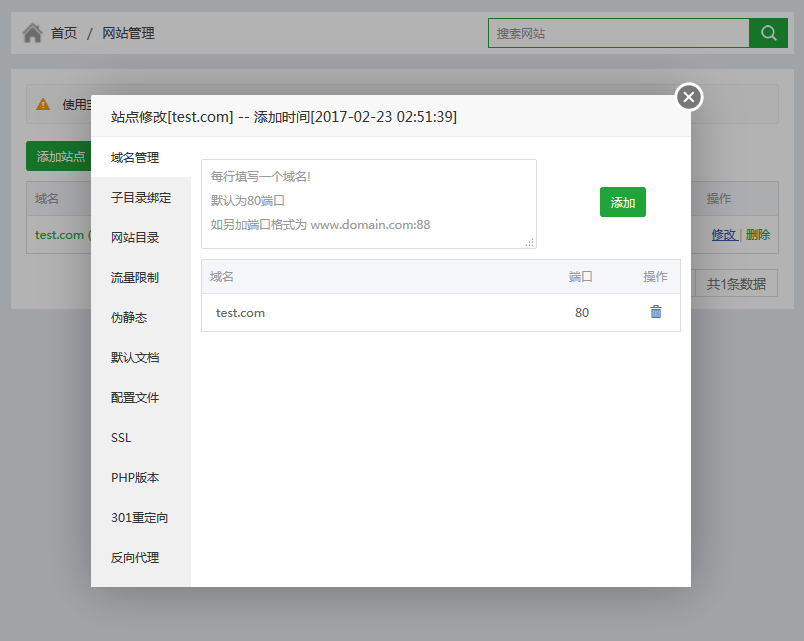The height and width of the screenshot is (641, 804).
Task: Open the 子目录绑定 tab
Action: [x=141, y=198]
